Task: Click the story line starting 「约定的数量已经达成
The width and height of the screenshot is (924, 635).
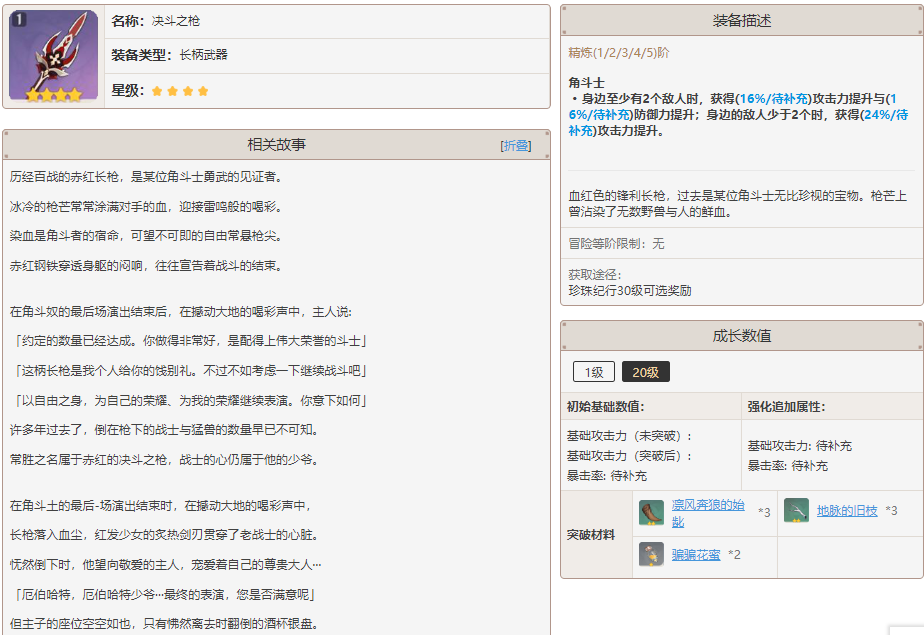Action: coord(190,340)
